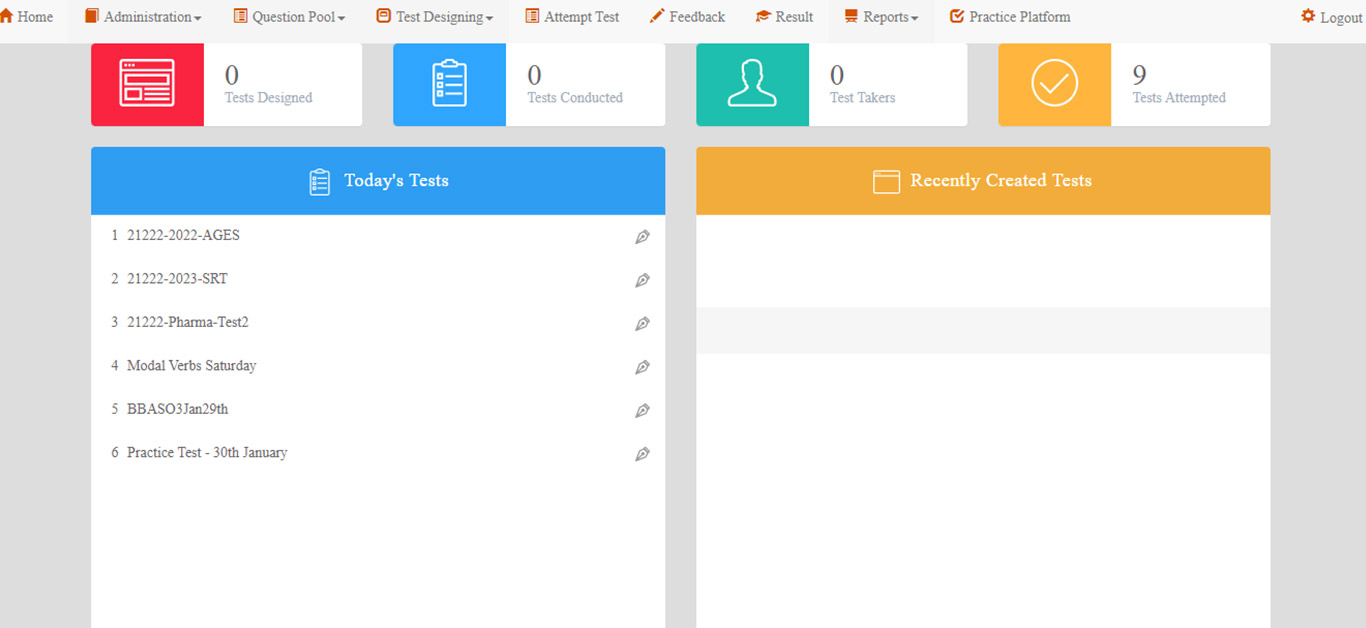Expand the Test Designing dropdown
This screenshot has width=1366, height=628.
pos(435,17)
